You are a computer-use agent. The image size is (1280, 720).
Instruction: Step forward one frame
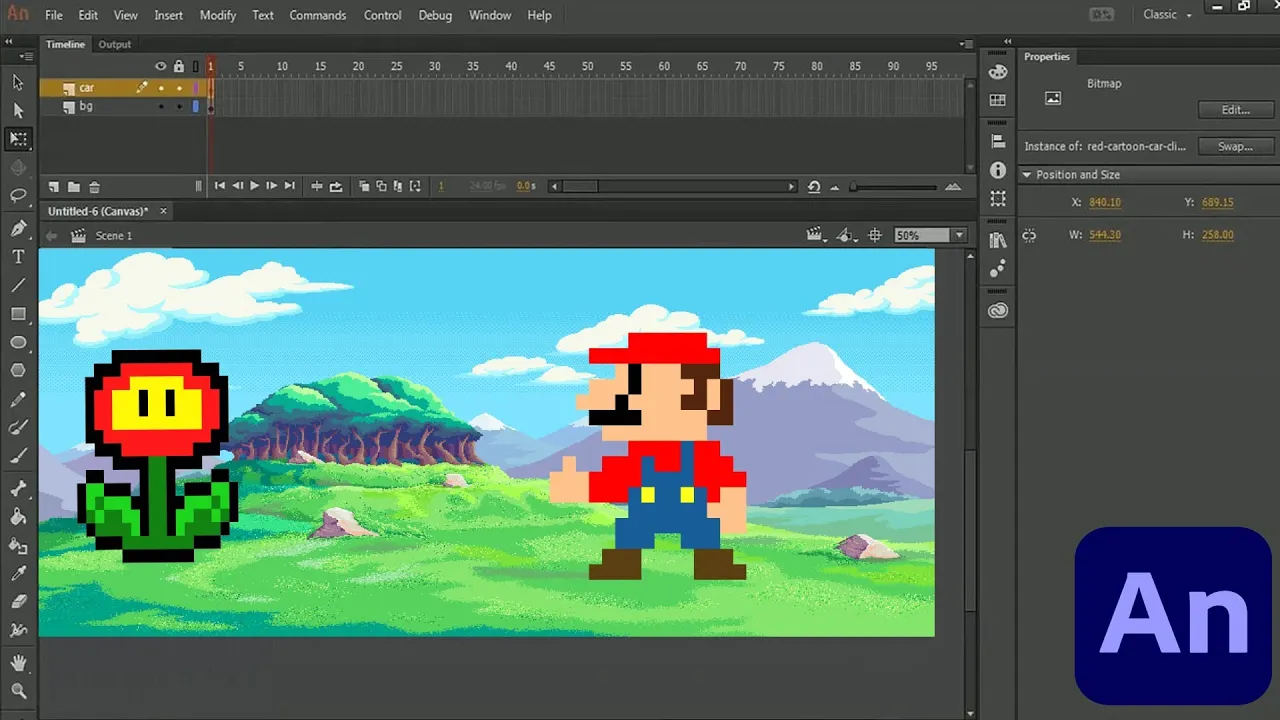(x=272, y=186)
